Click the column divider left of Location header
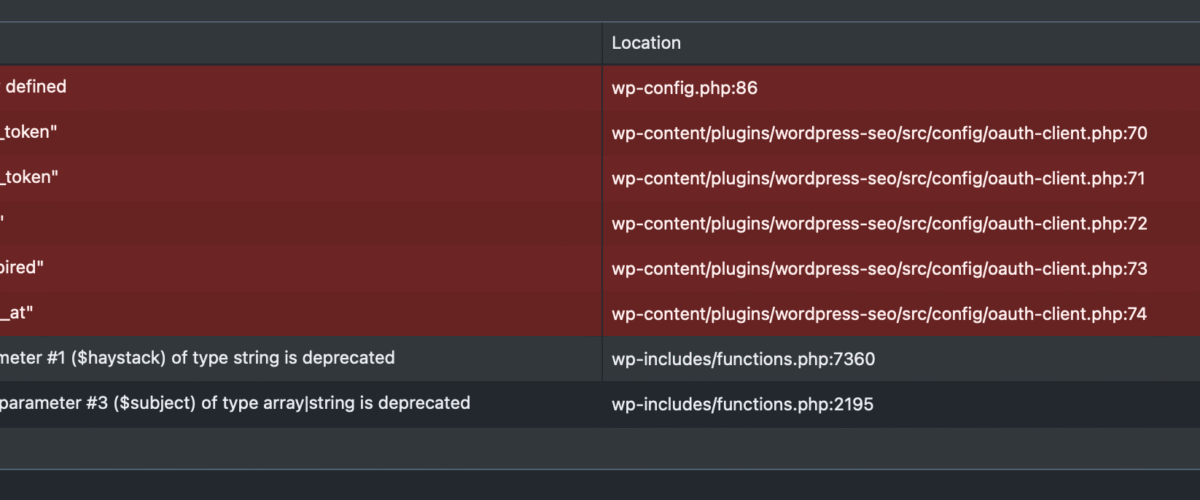Viewport: 1200px width, 500px height. click(x=602, y=43)
